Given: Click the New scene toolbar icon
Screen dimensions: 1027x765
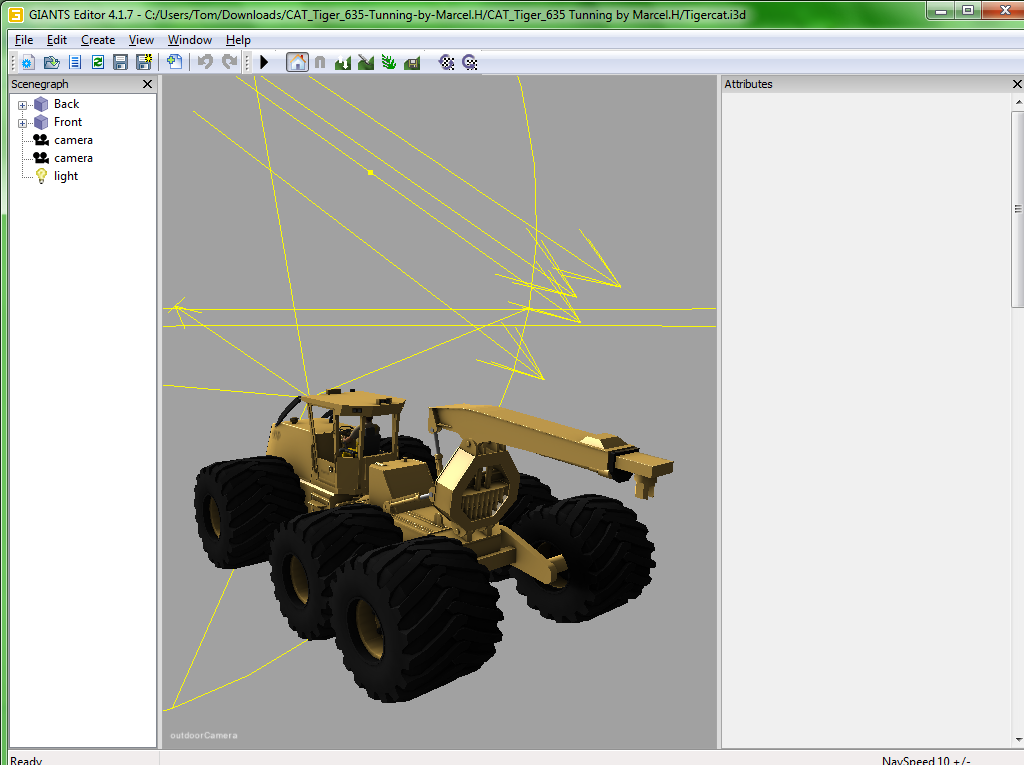Looking at the screenshot, I should tap(27, 63).
